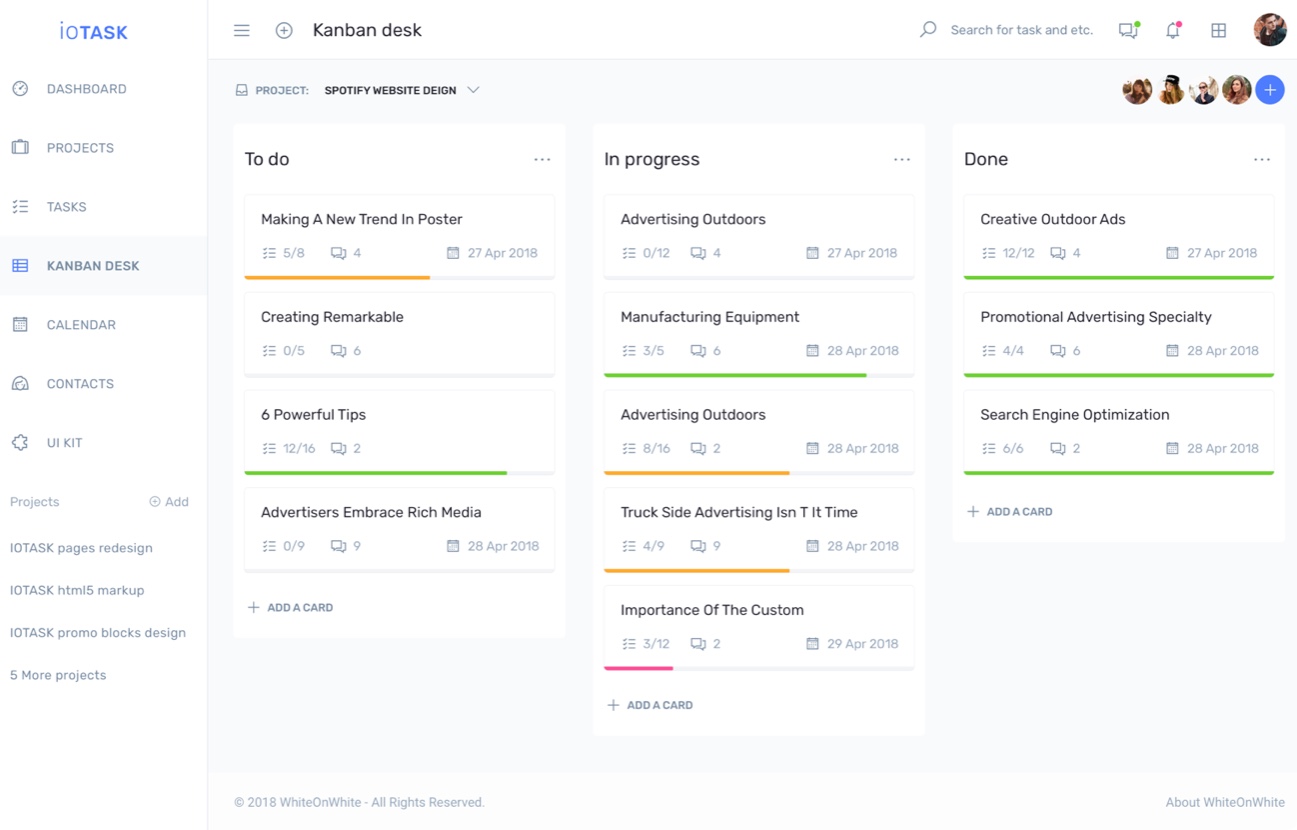
Task: Open the In progress column options menu
Action: point(902,158)
